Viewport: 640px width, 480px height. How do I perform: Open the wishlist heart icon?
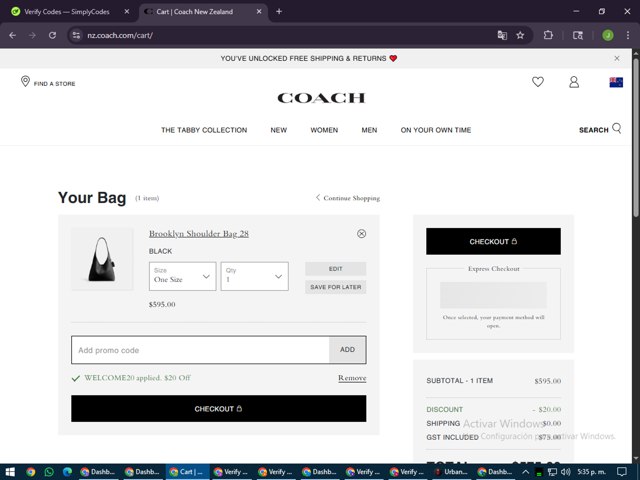click(538, 82)
